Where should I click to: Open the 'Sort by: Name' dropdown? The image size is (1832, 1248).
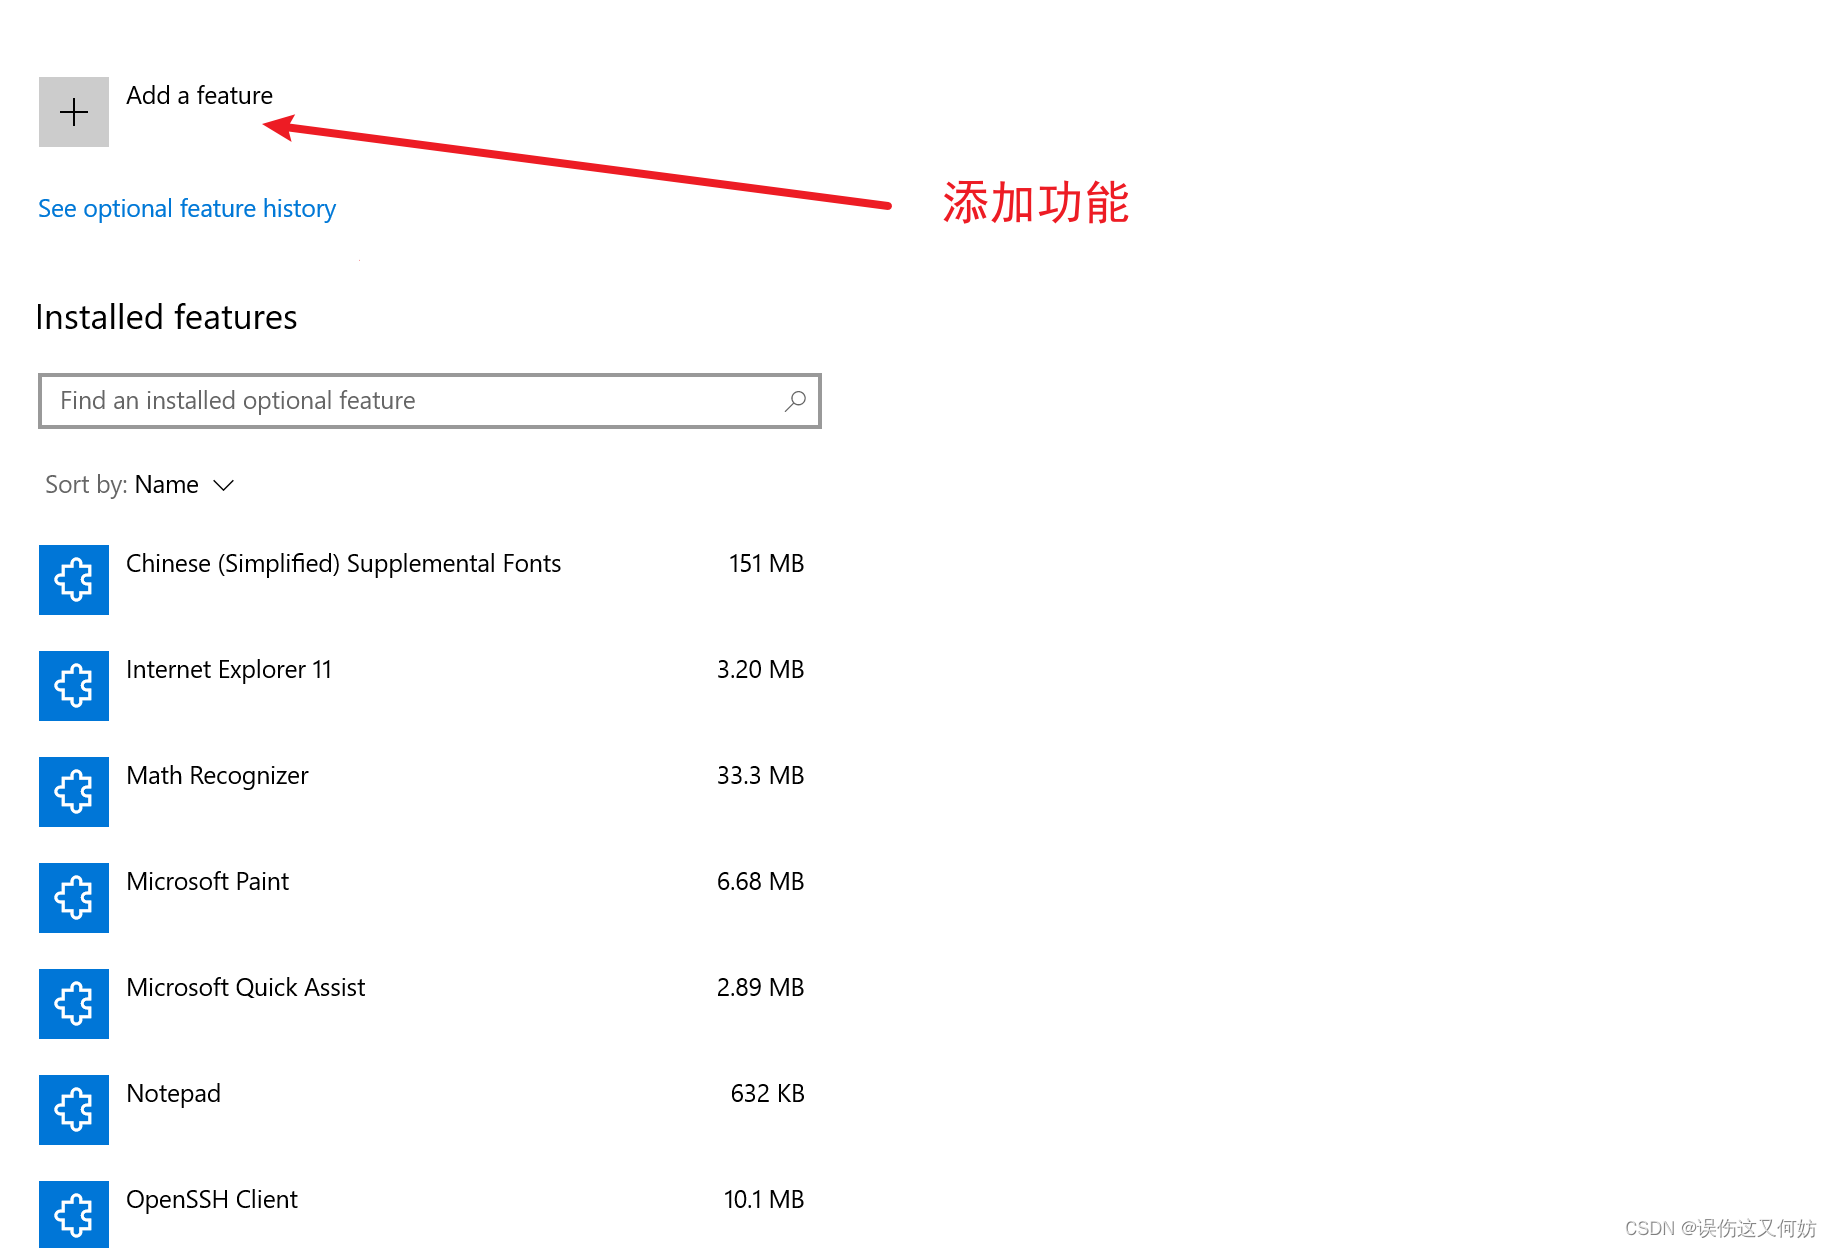point(140,485)
